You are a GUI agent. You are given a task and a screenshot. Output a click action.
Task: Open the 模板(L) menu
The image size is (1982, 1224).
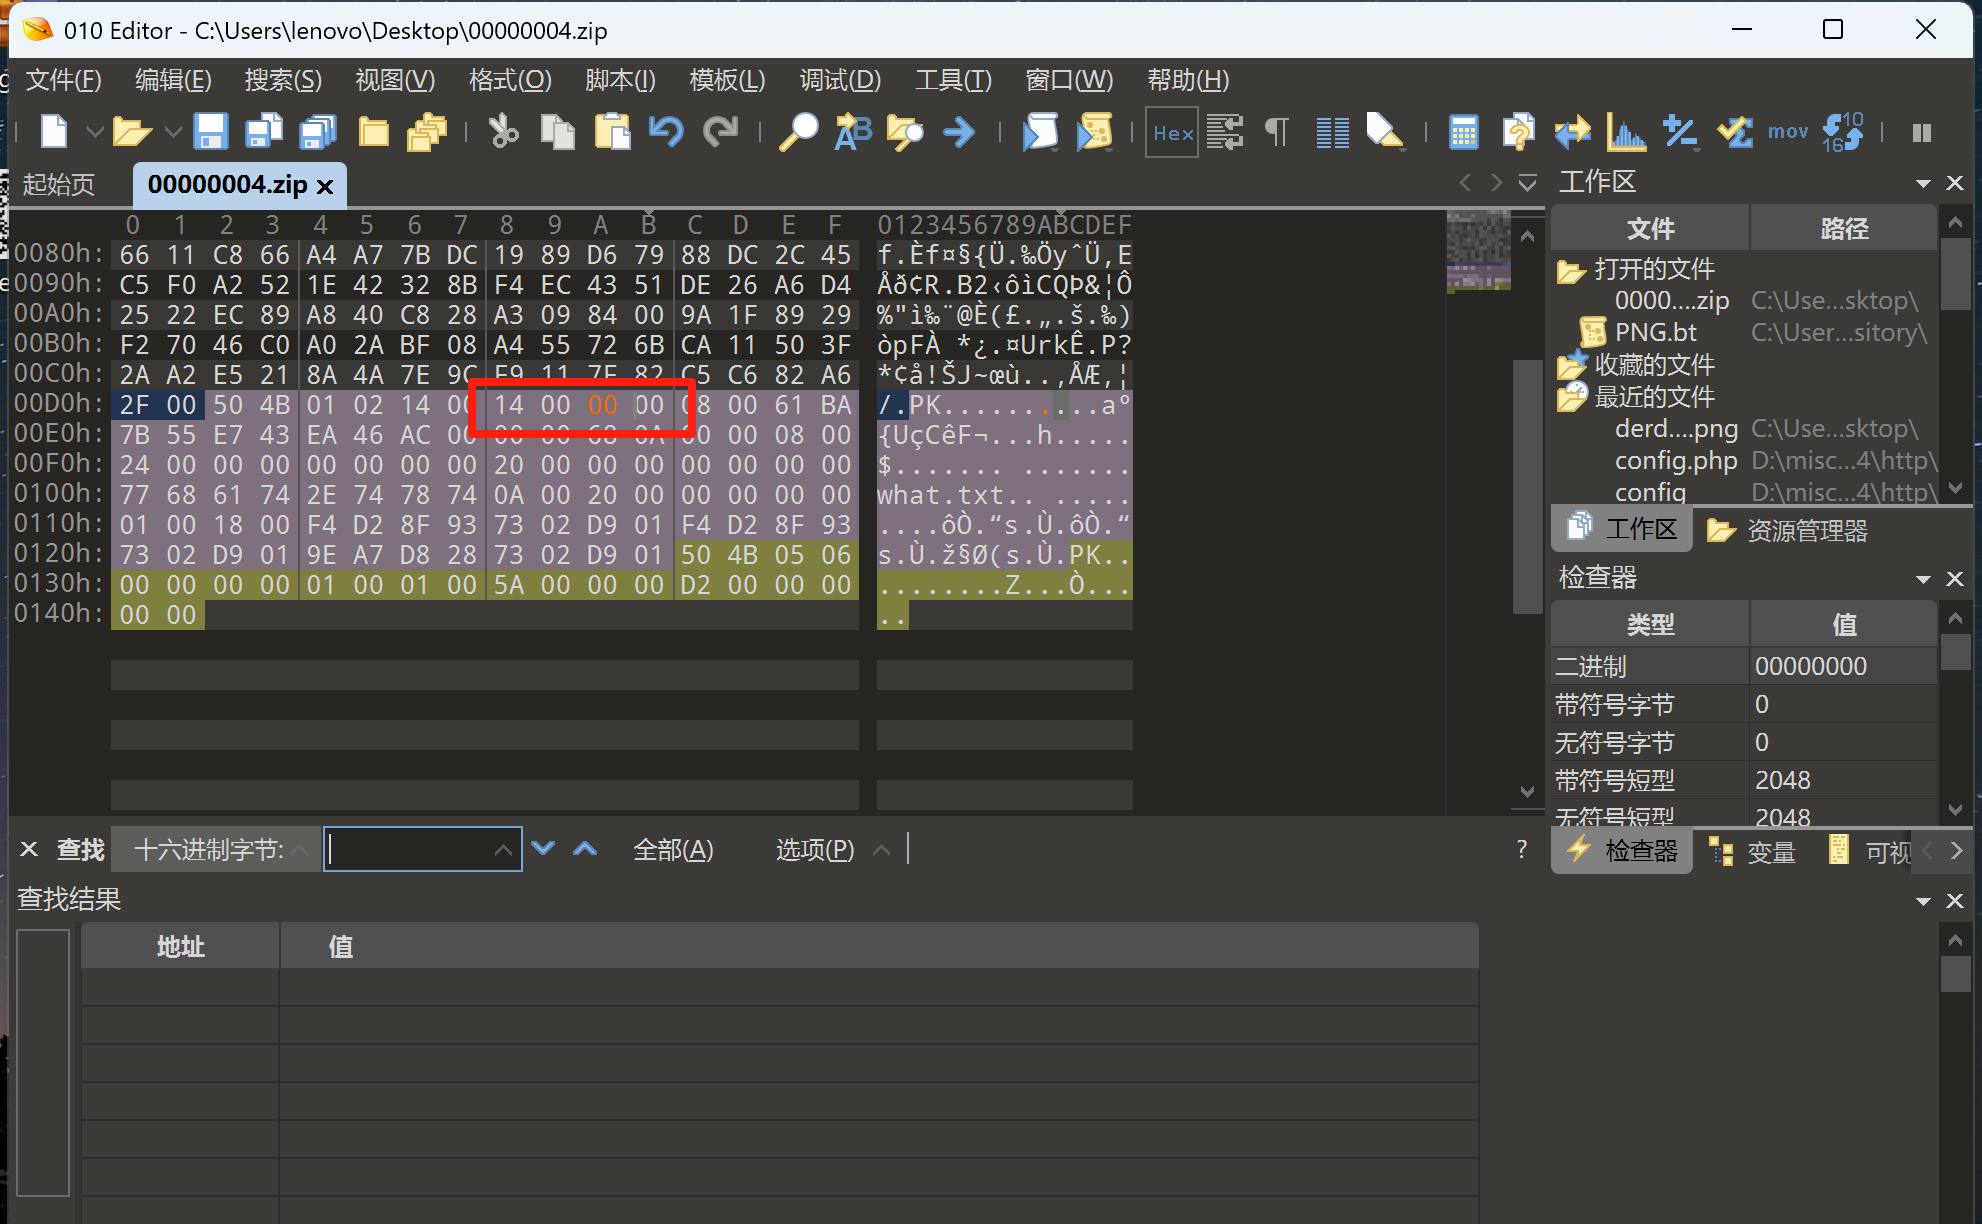pyautogui.click(x=727, y=80)
